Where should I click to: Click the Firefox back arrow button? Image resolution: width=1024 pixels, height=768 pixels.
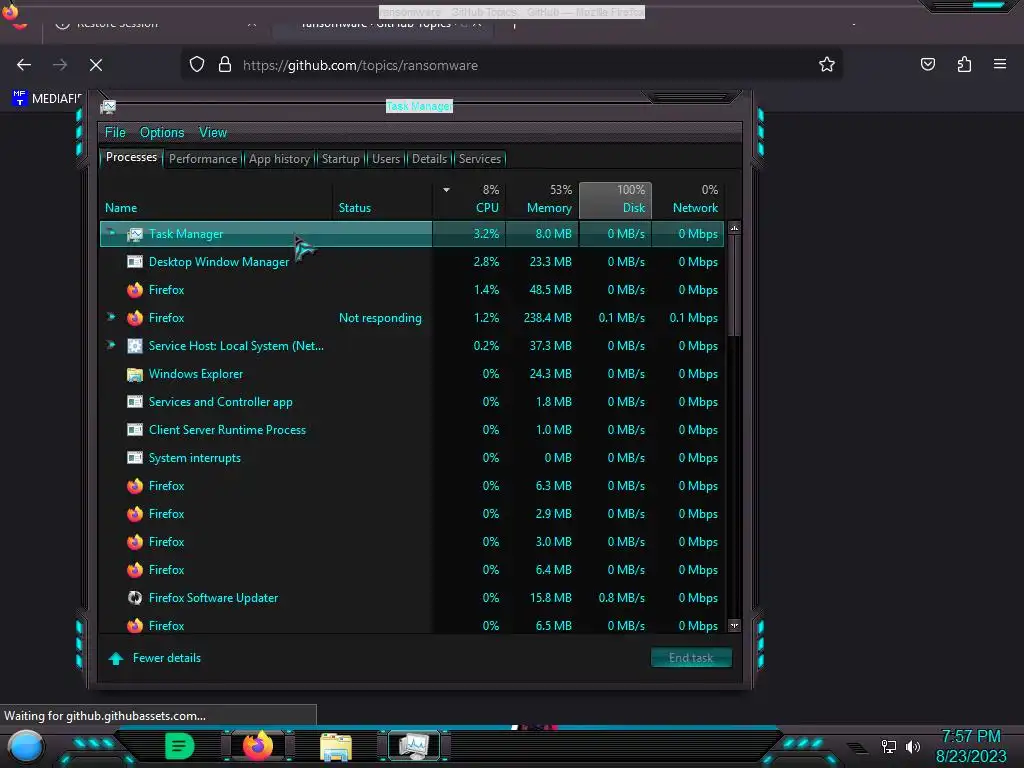[x=24, y=65]
